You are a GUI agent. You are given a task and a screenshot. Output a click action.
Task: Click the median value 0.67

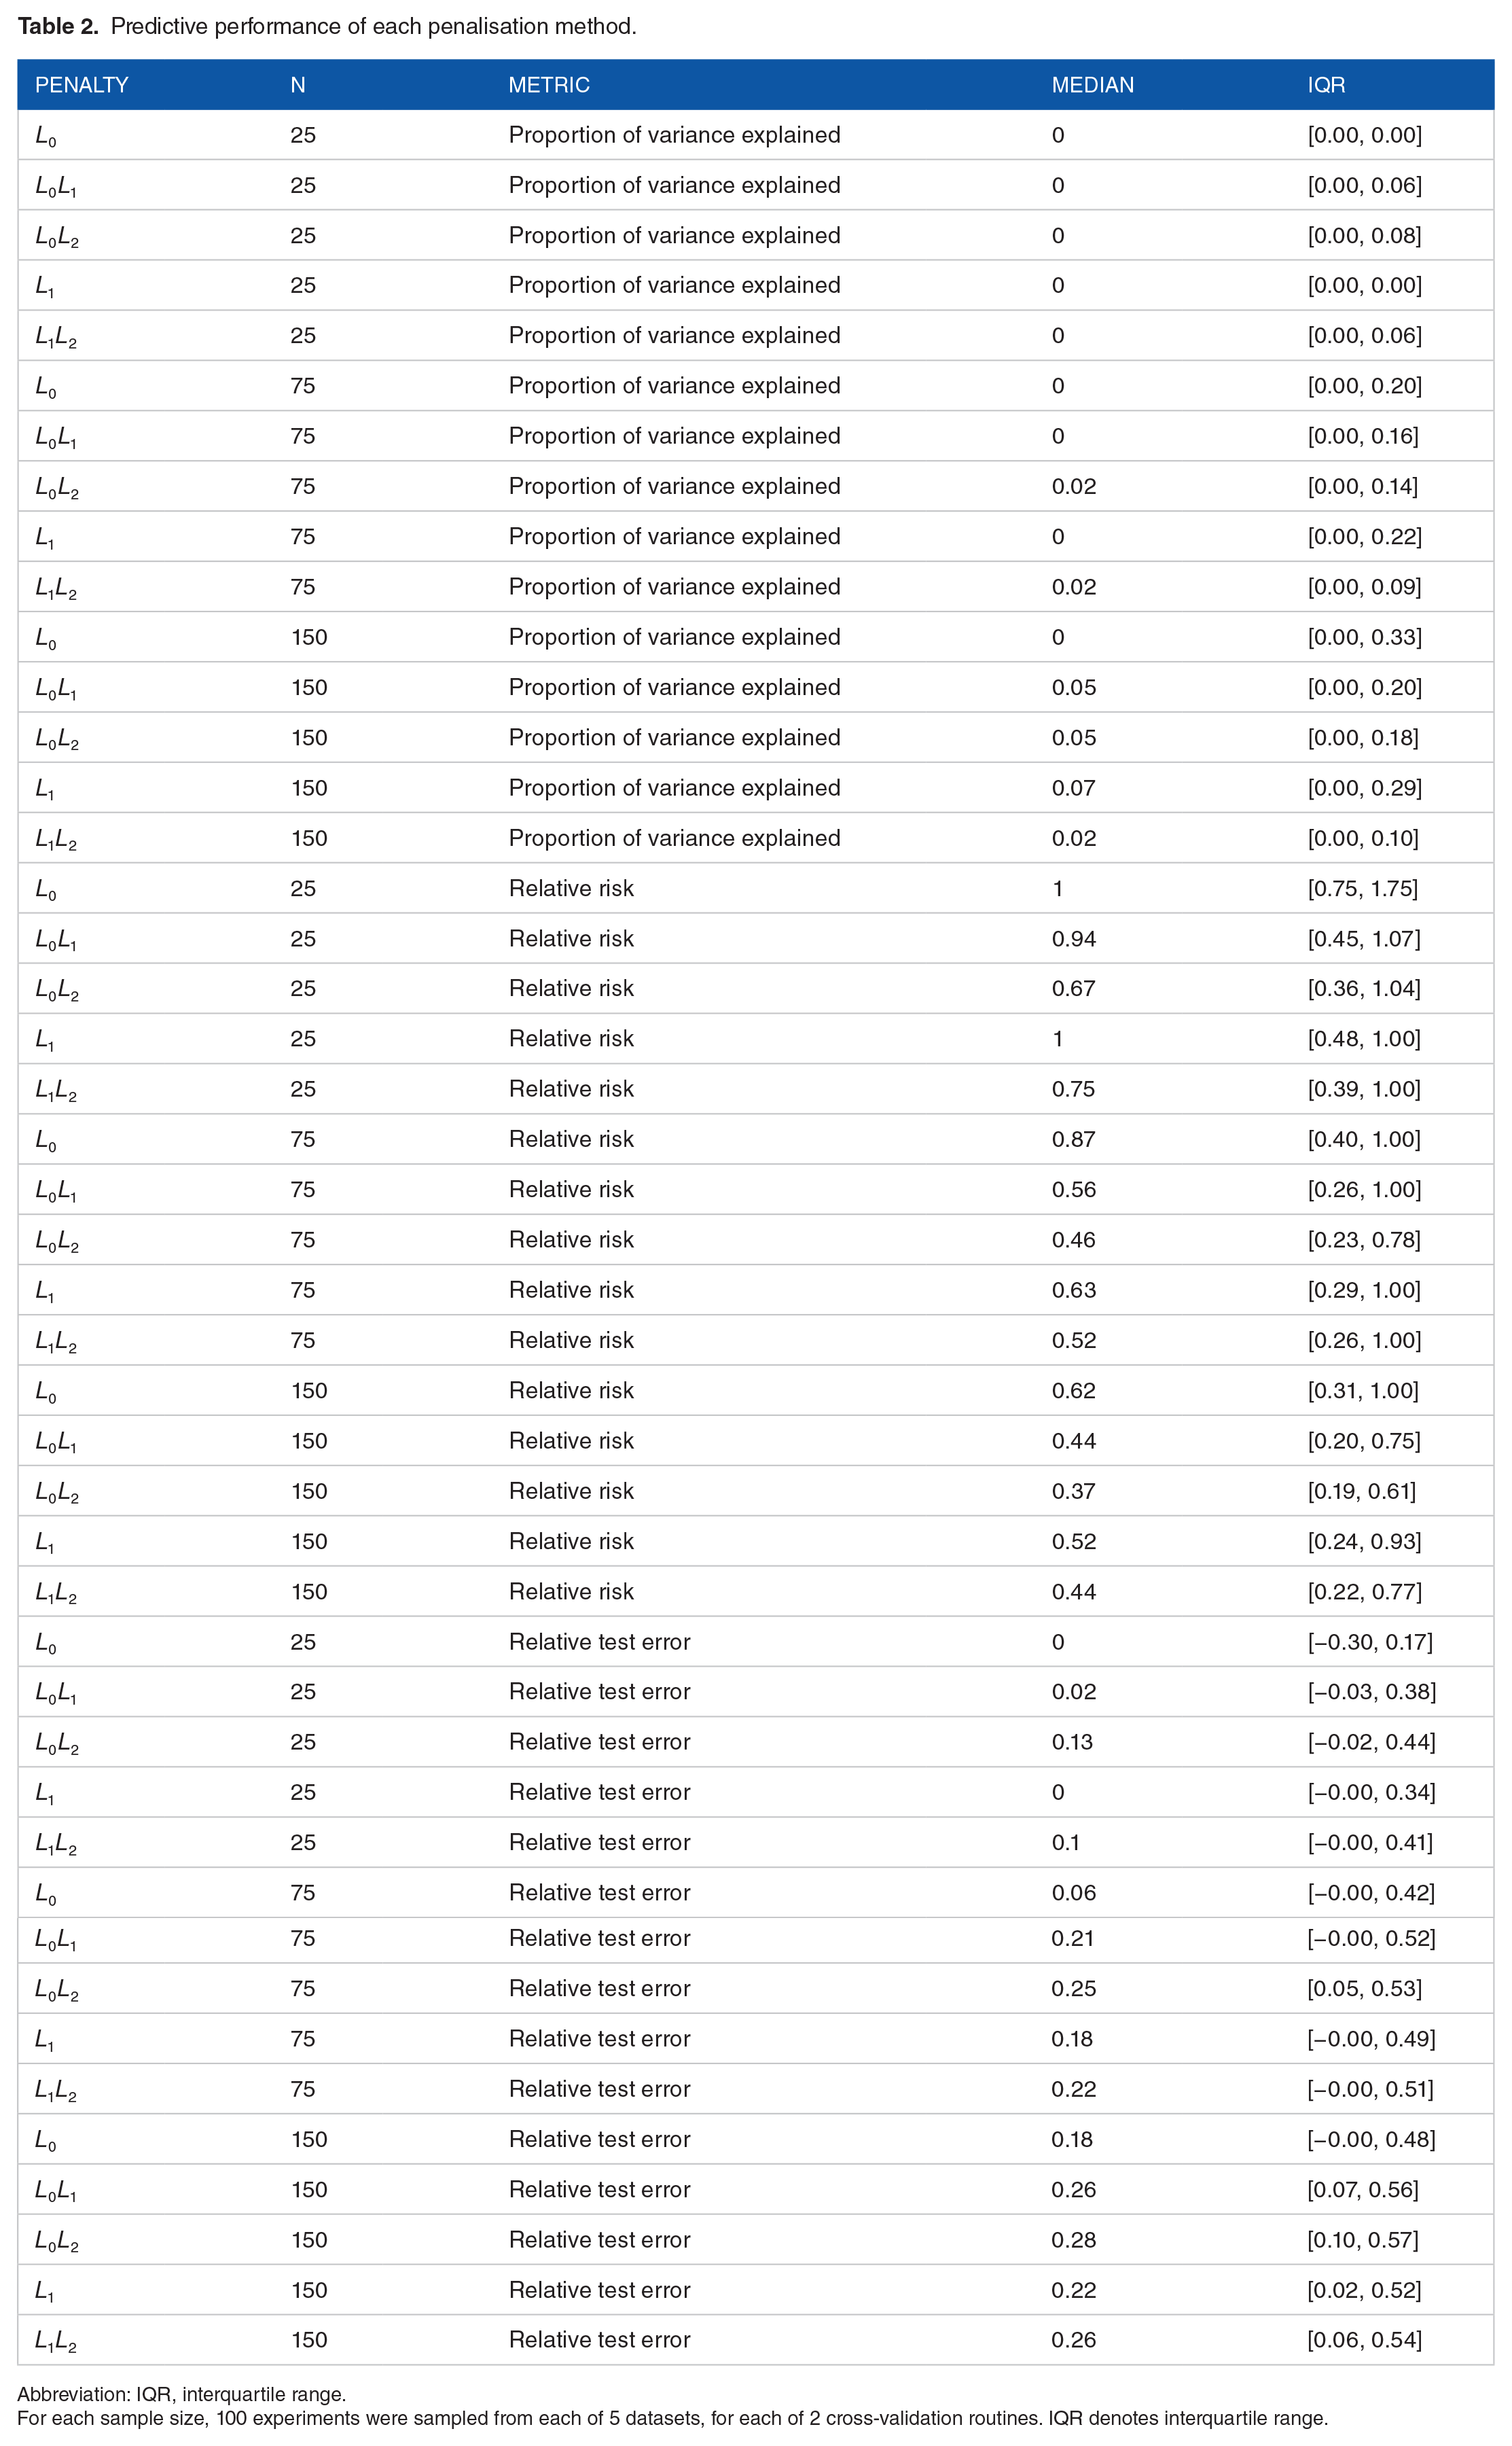click(x=1074, y=989)
